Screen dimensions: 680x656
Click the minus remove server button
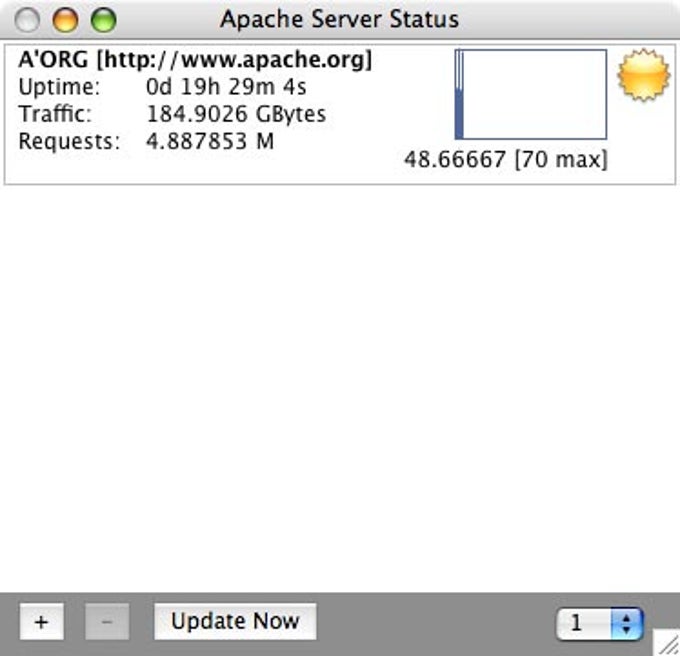point(107,622)
